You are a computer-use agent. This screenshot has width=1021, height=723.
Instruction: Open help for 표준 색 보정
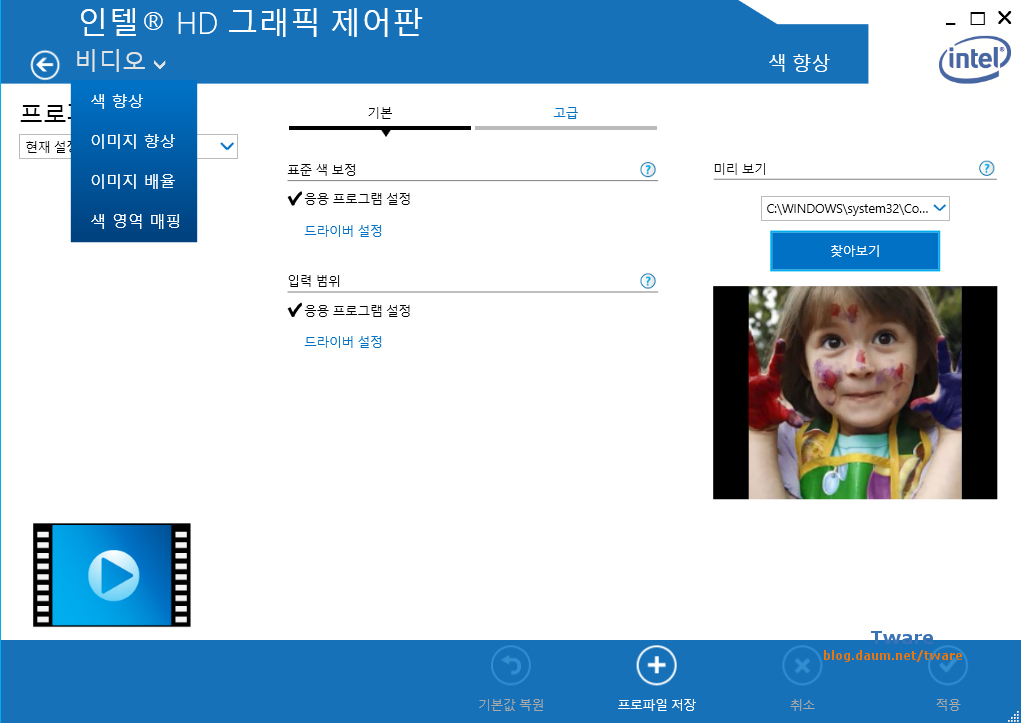click(x=647, y=169)
